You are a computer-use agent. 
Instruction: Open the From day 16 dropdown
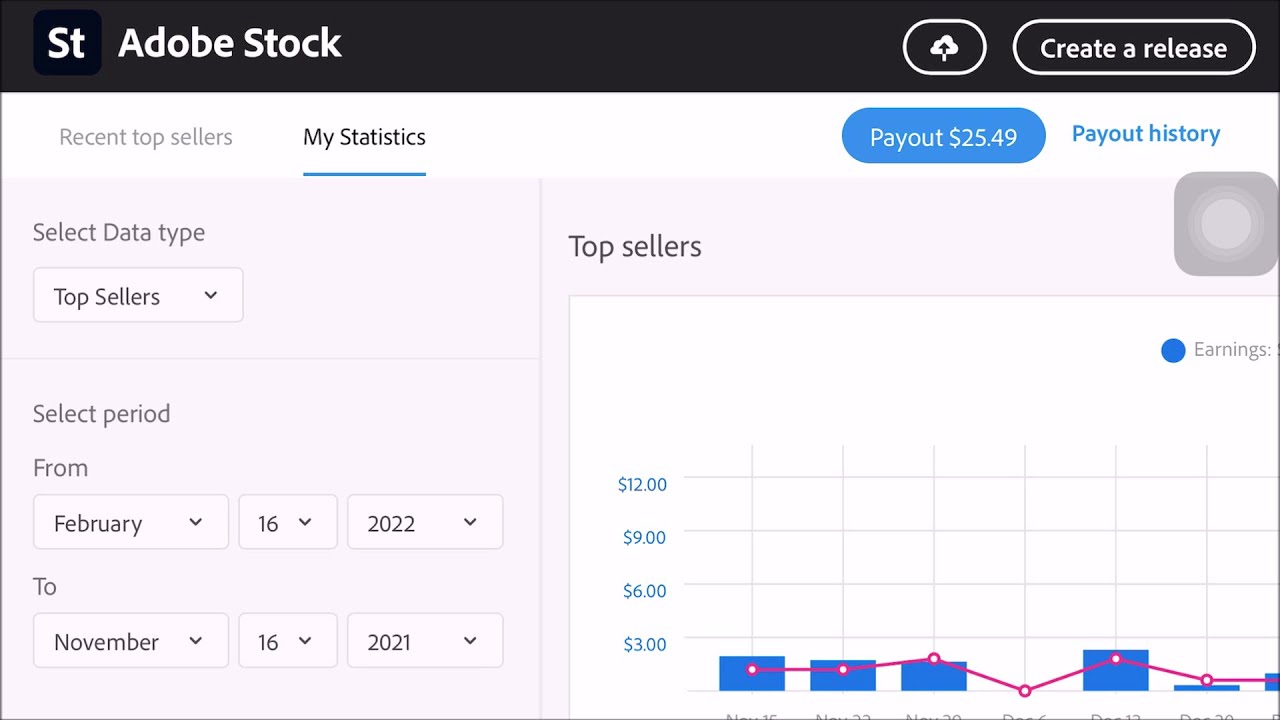click(287, 522)
